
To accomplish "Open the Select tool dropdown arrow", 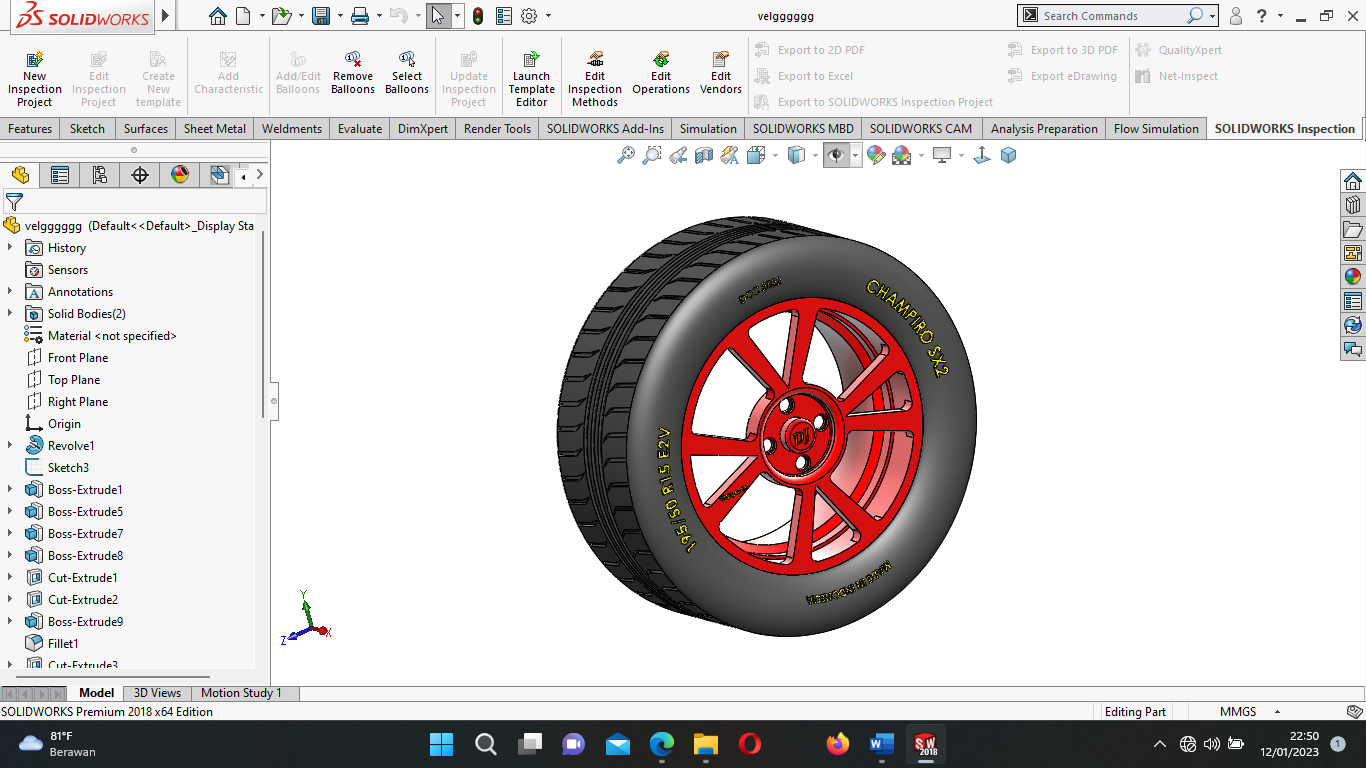I will (457, 16).
